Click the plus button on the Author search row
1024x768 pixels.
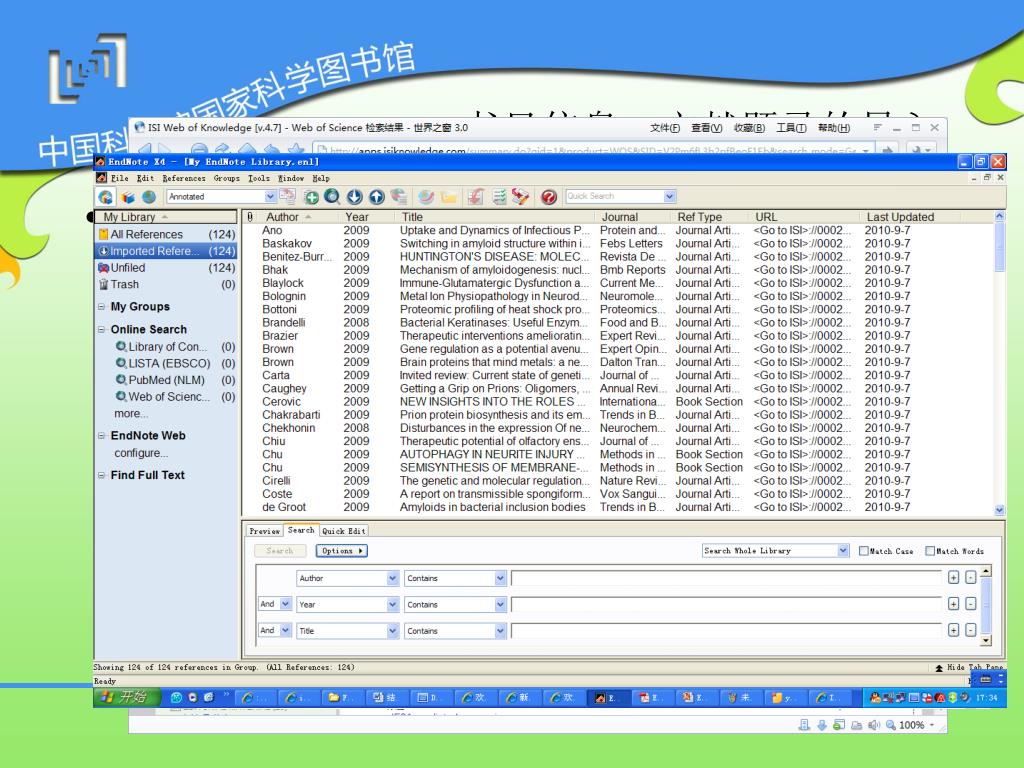tap(953, 577)
